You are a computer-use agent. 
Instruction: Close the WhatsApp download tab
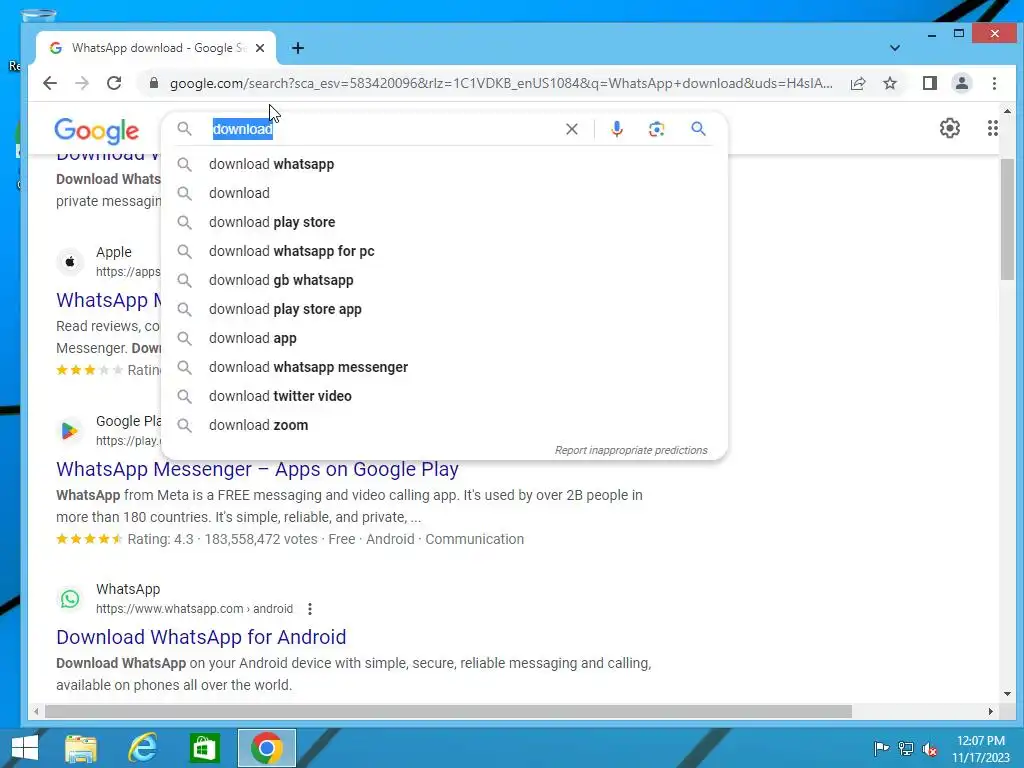click(260, 48)
